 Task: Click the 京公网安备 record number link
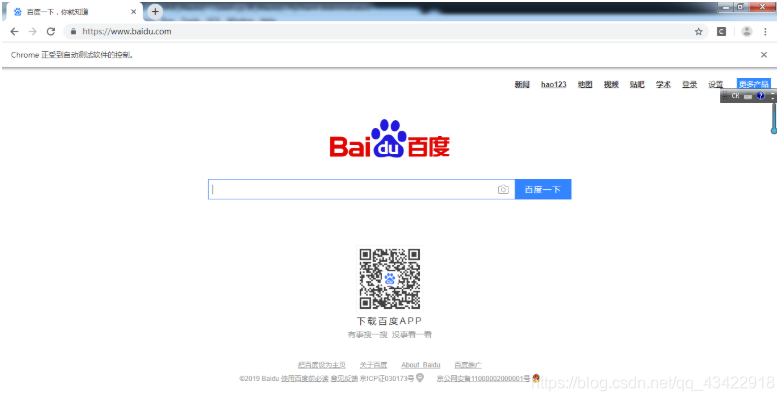(483, 378)
